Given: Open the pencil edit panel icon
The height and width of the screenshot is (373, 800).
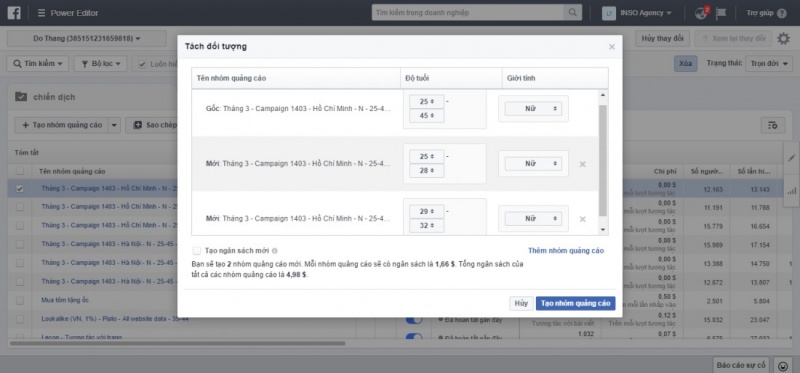Looking at the screenshot, I should 791,158.
